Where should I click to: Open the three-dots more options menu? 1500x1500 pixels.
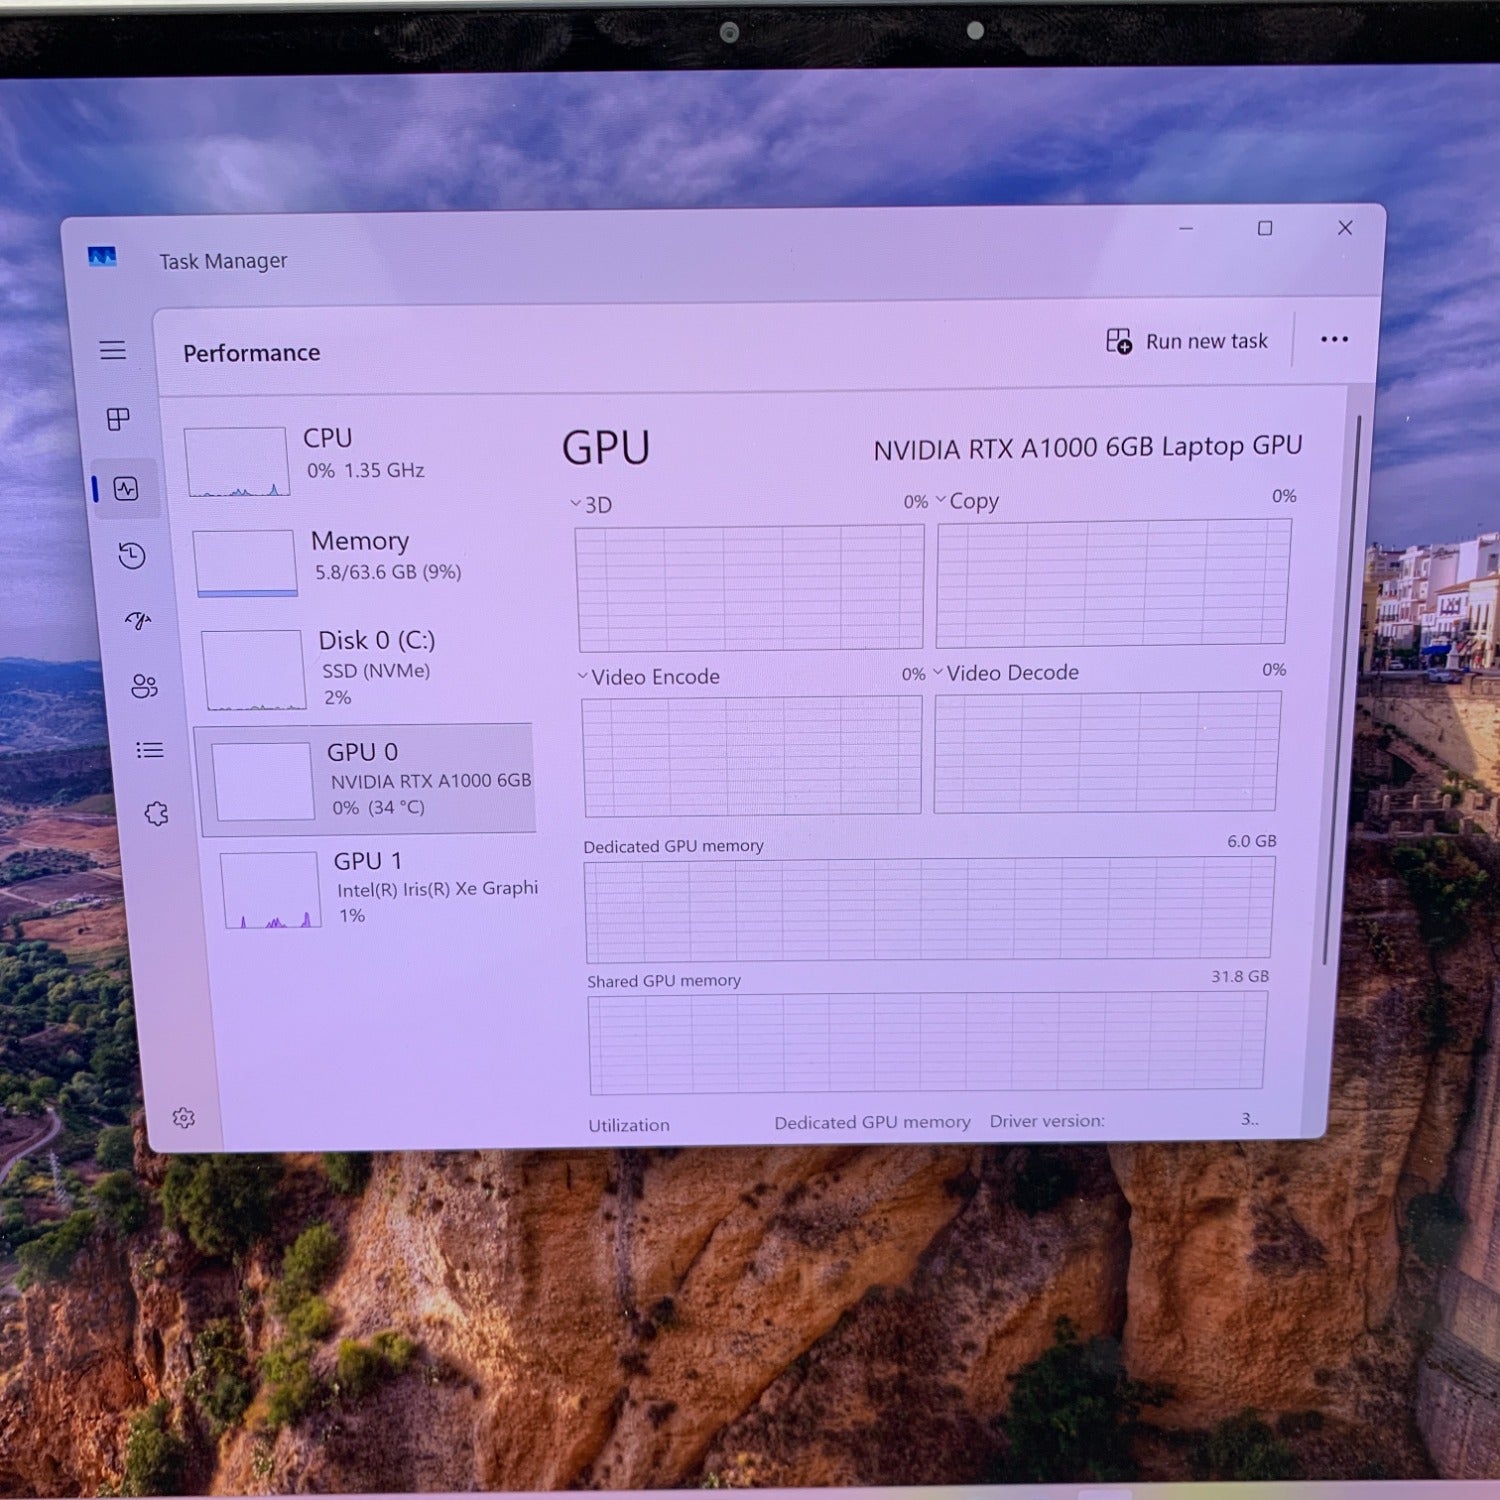click(1334, 340)
